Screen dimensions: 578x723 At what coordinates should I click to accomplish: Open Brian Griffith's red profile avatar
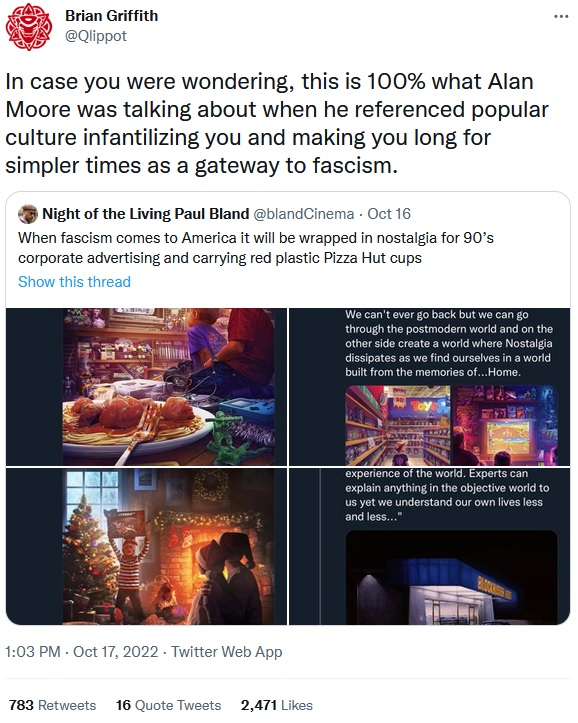pos(29,26)
